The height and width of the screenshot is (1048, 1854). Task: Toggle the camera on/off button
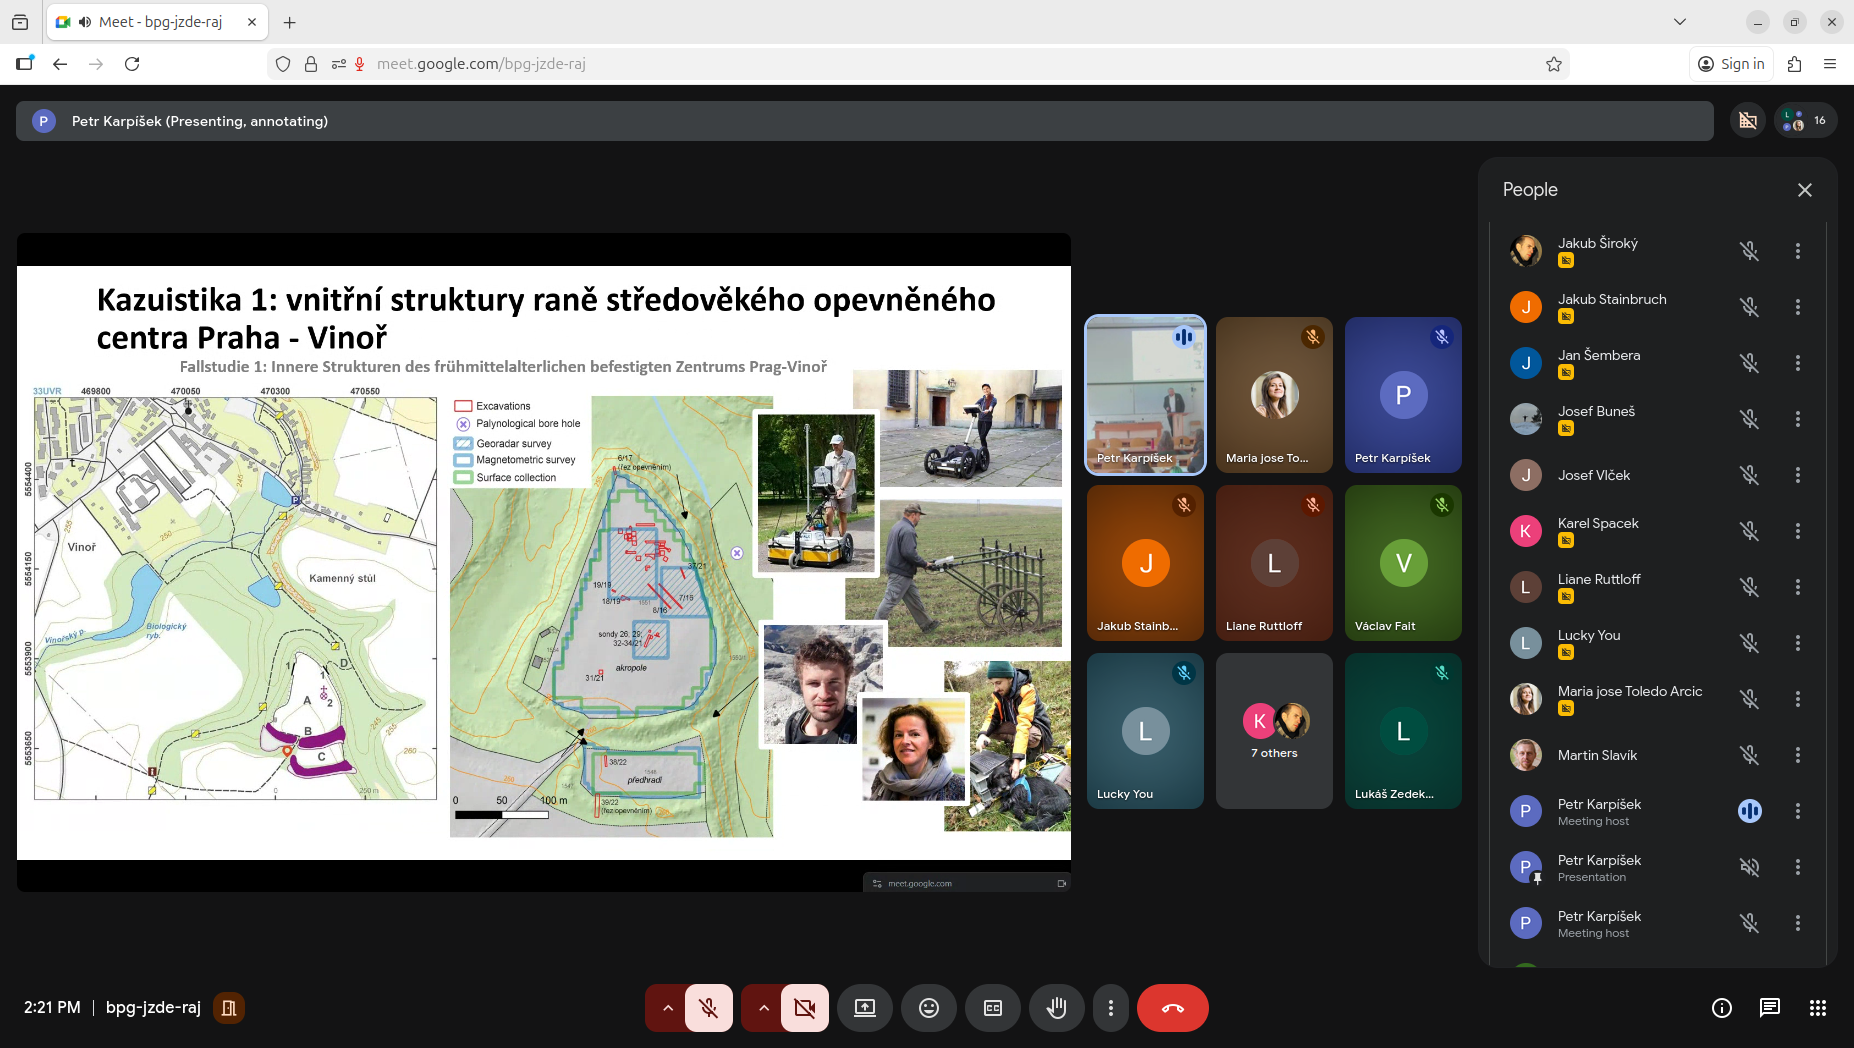click(x=804, y=1008)
